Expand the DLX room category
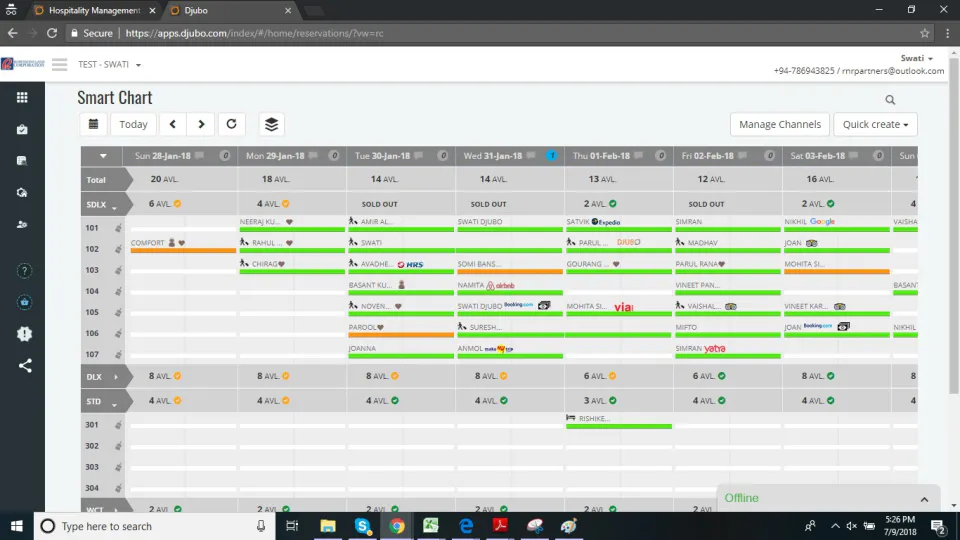Viewport: 960px width, 540px height. [116, 377]
